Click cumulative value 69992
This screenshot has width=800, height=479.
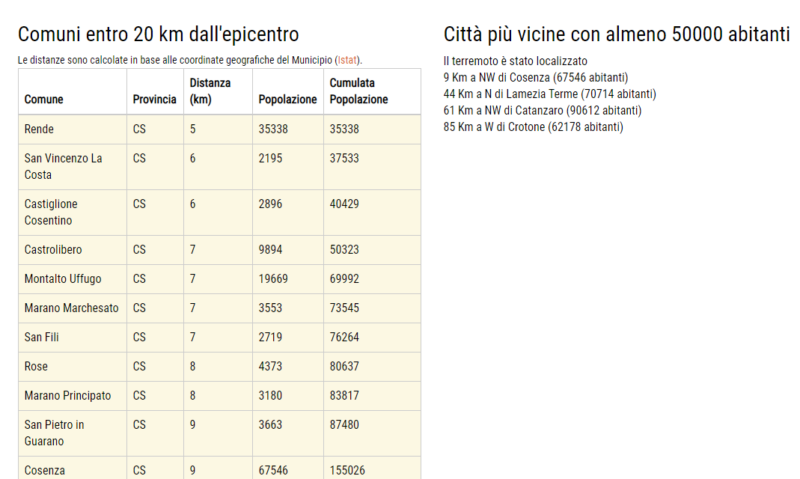pos(344,279)
